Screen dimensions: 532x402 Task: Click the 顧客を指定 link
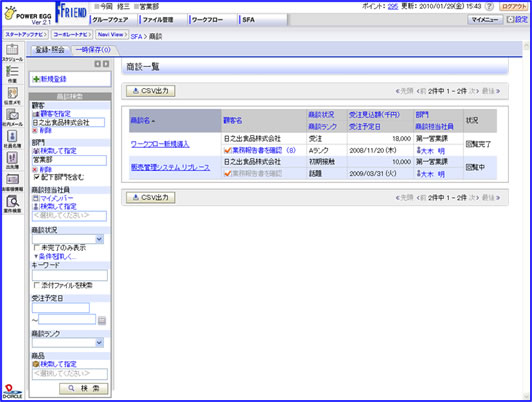pyautogui.click(x=56, y=114)
